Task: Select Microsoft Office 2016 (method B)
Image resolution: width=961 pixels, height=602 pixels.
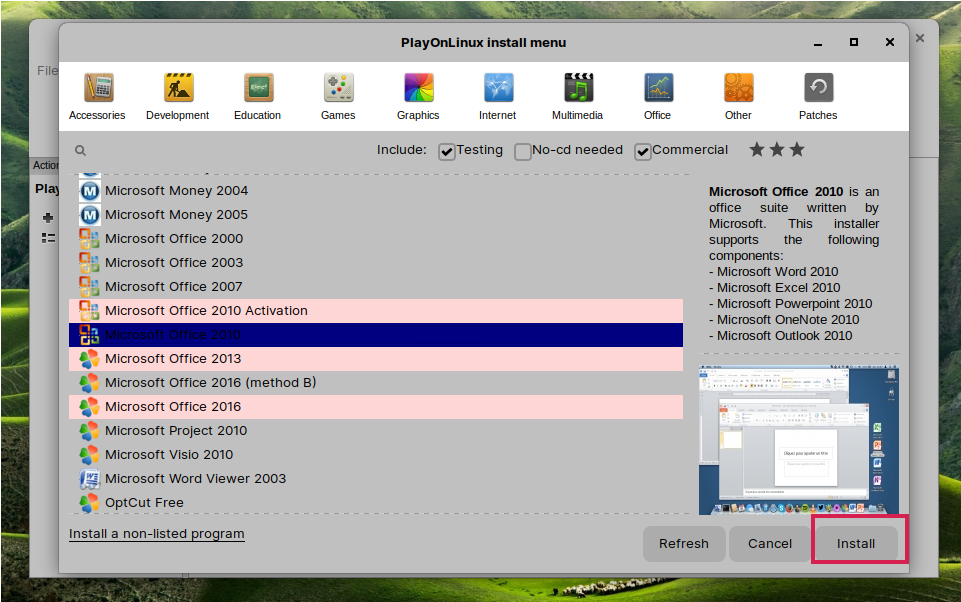Action: (376, 383)
